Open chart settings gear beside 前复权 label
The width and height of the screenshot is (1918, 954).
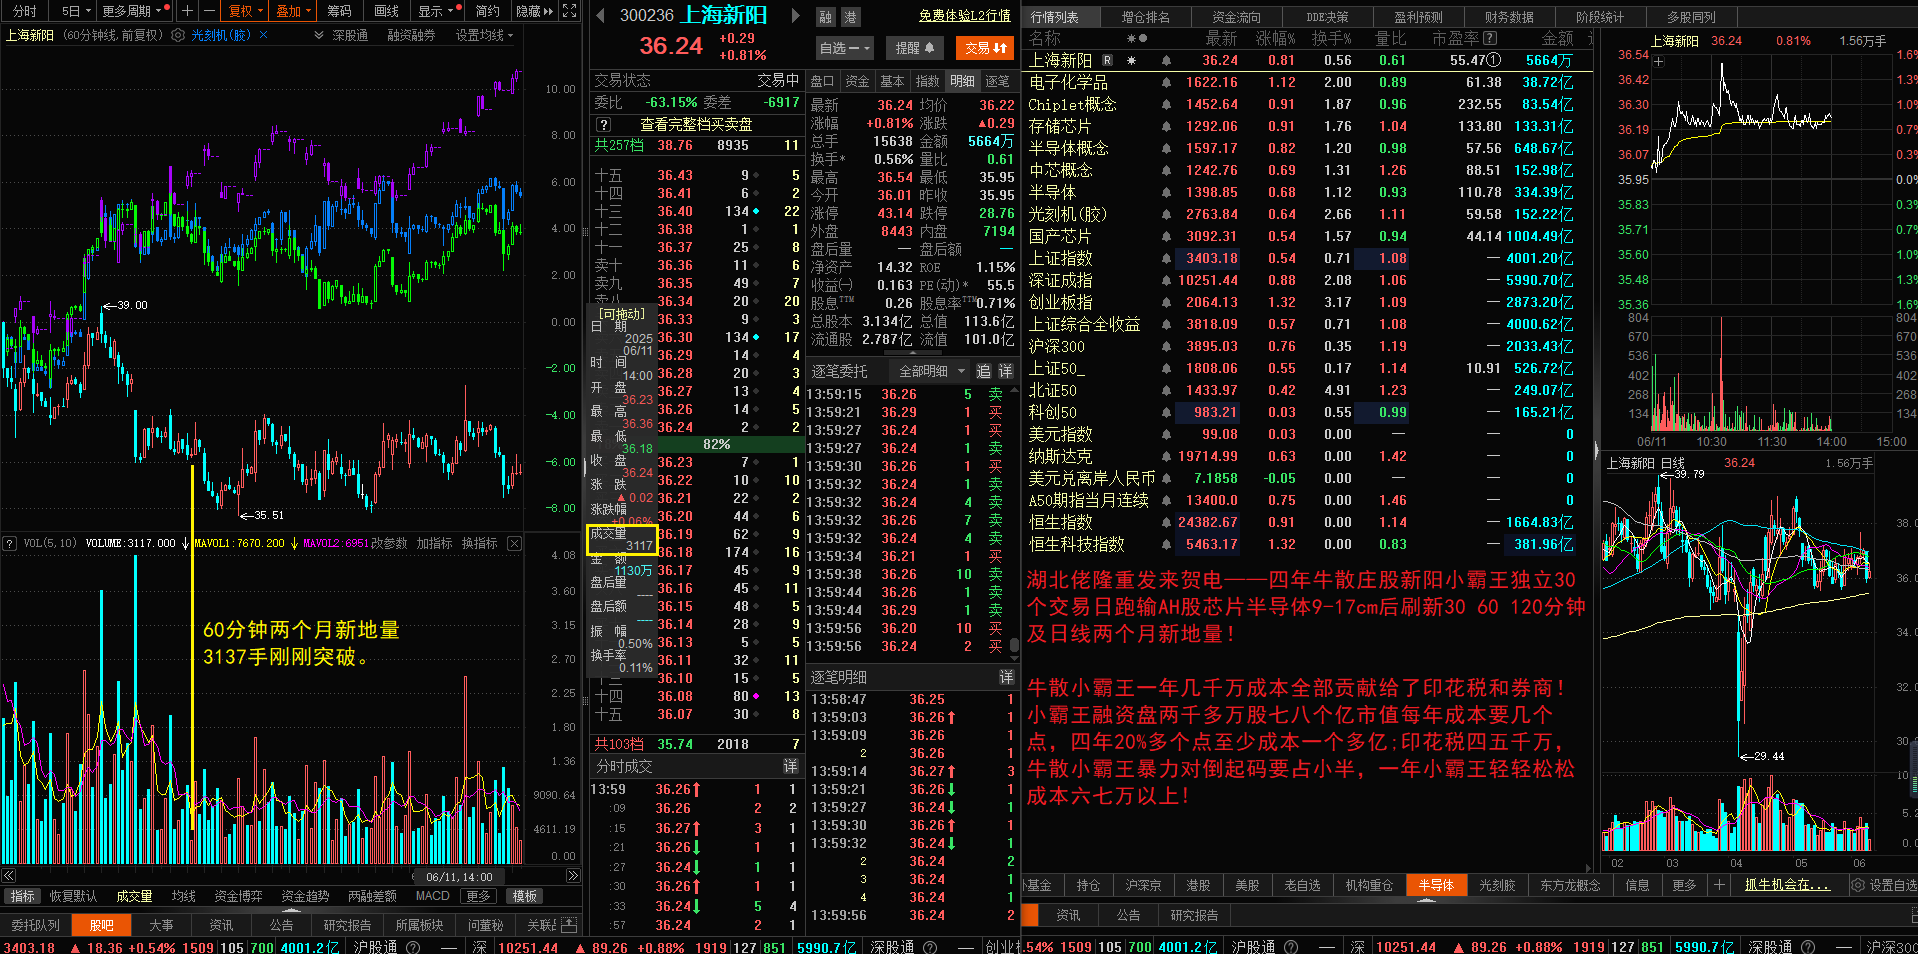click(178, 35)
